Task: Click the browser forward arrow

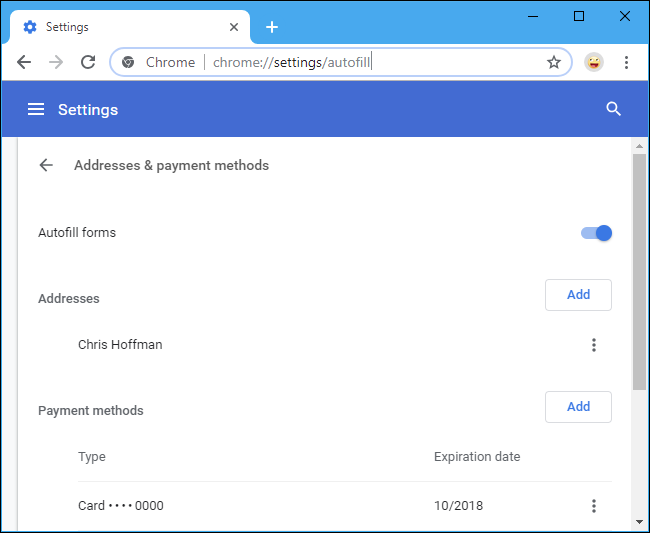Action: click(x=56, y=62)
